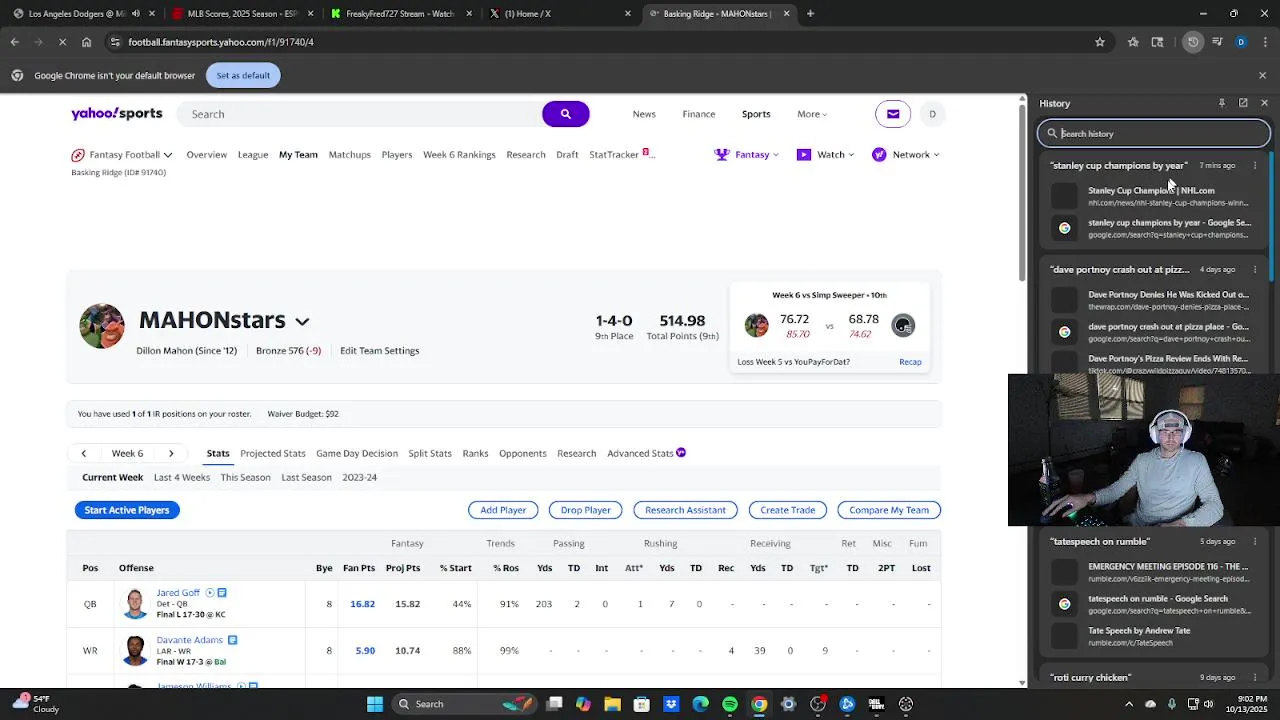Screen dimensions: 1280x720
Task: Open the Yahoo profile avatar with letter D
Action: pyautogui.click(x=932, y=114)
